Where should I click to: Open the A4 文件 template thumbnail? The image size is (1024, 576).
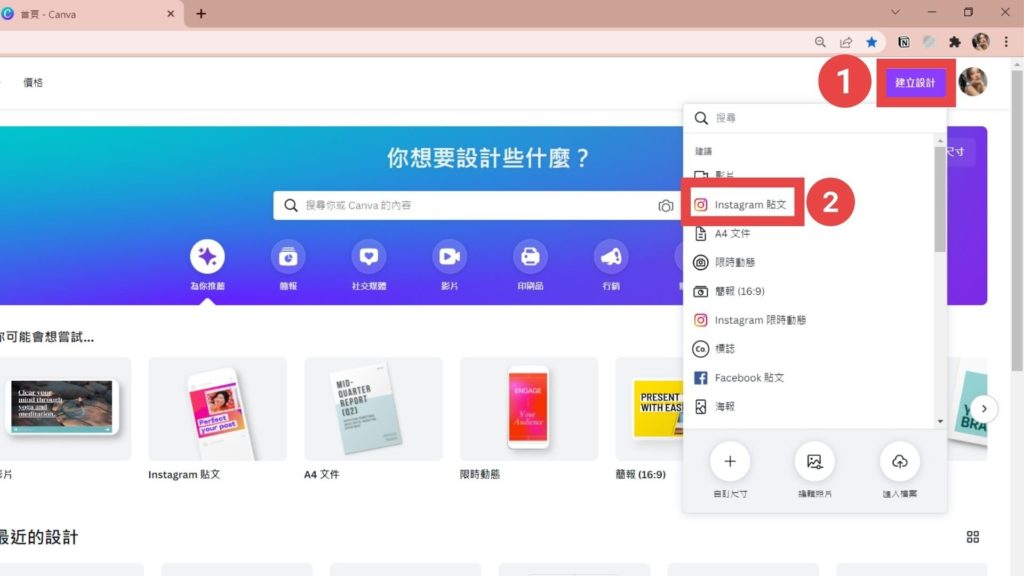coord(373,409)
